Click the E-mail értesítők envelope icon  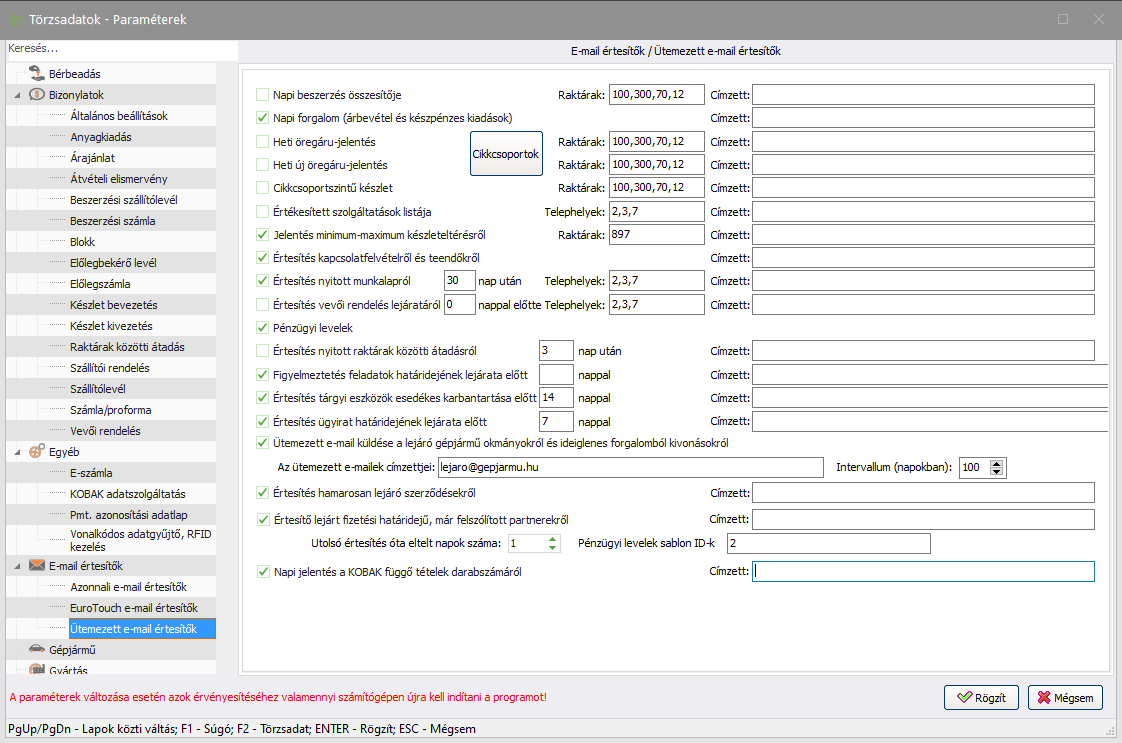(36, 566)
